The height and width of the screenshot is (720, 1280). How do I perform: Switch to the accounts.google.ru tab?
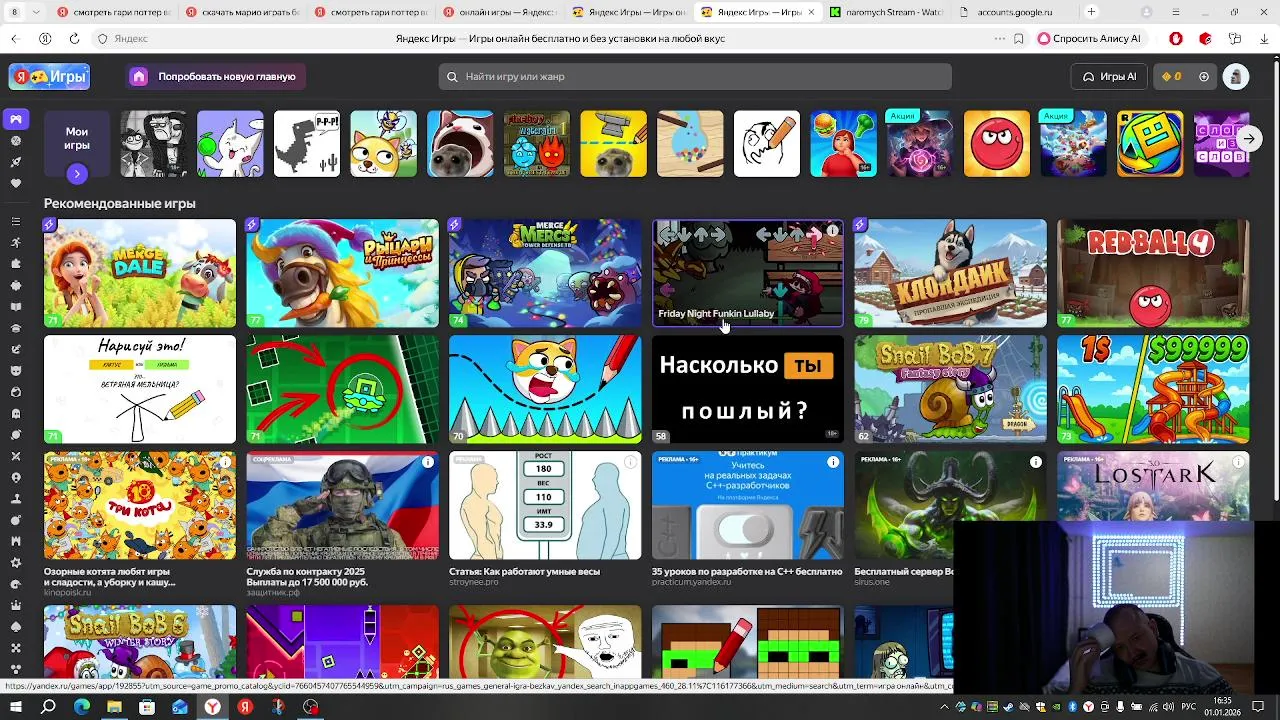(1014, 12)
